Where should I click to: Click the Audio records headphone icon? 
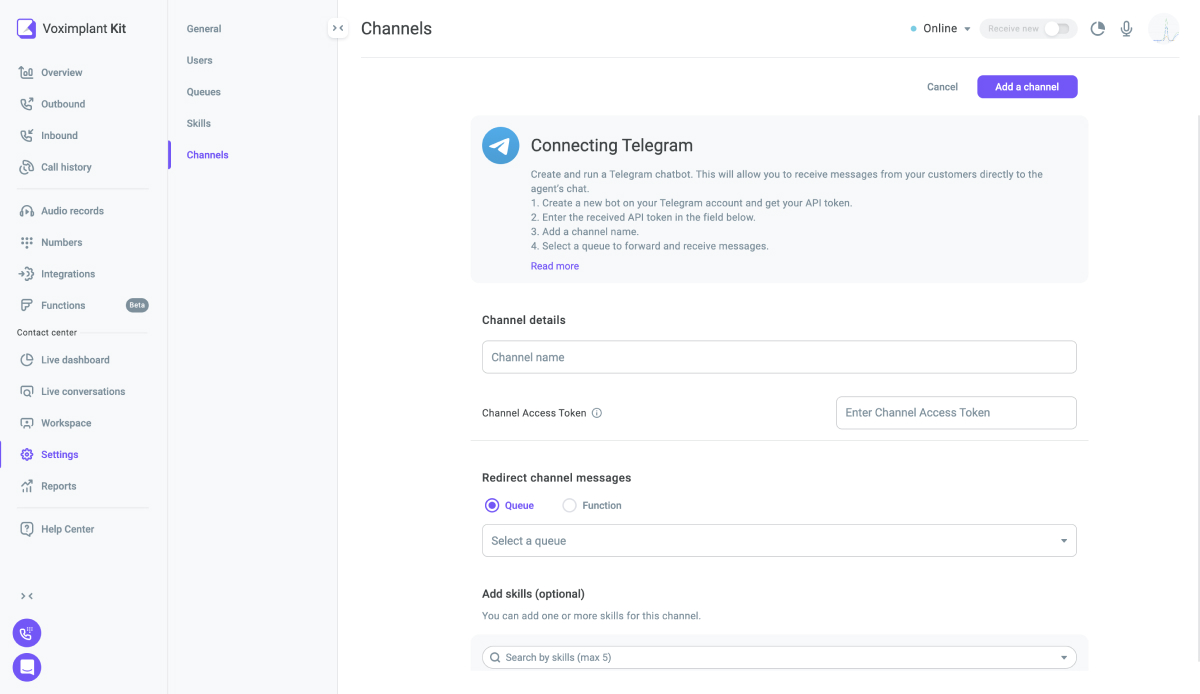[x=27, y=211]
